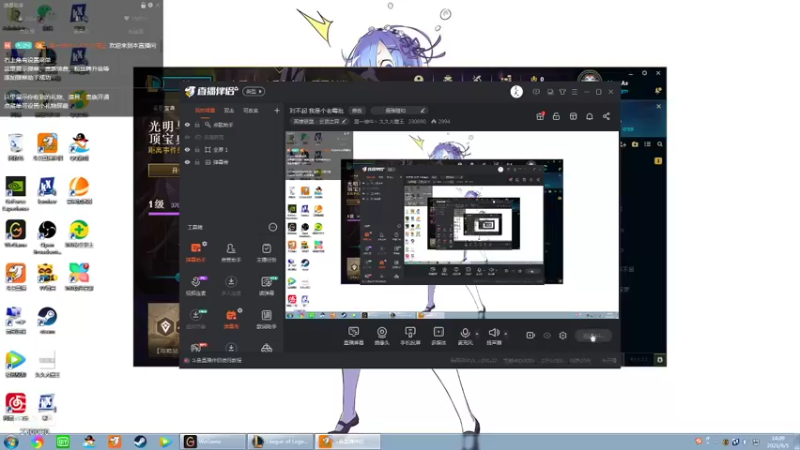Open the speaker dropdown arrow
This screenshot has height=450, width=800.
[x=506, y=334]
